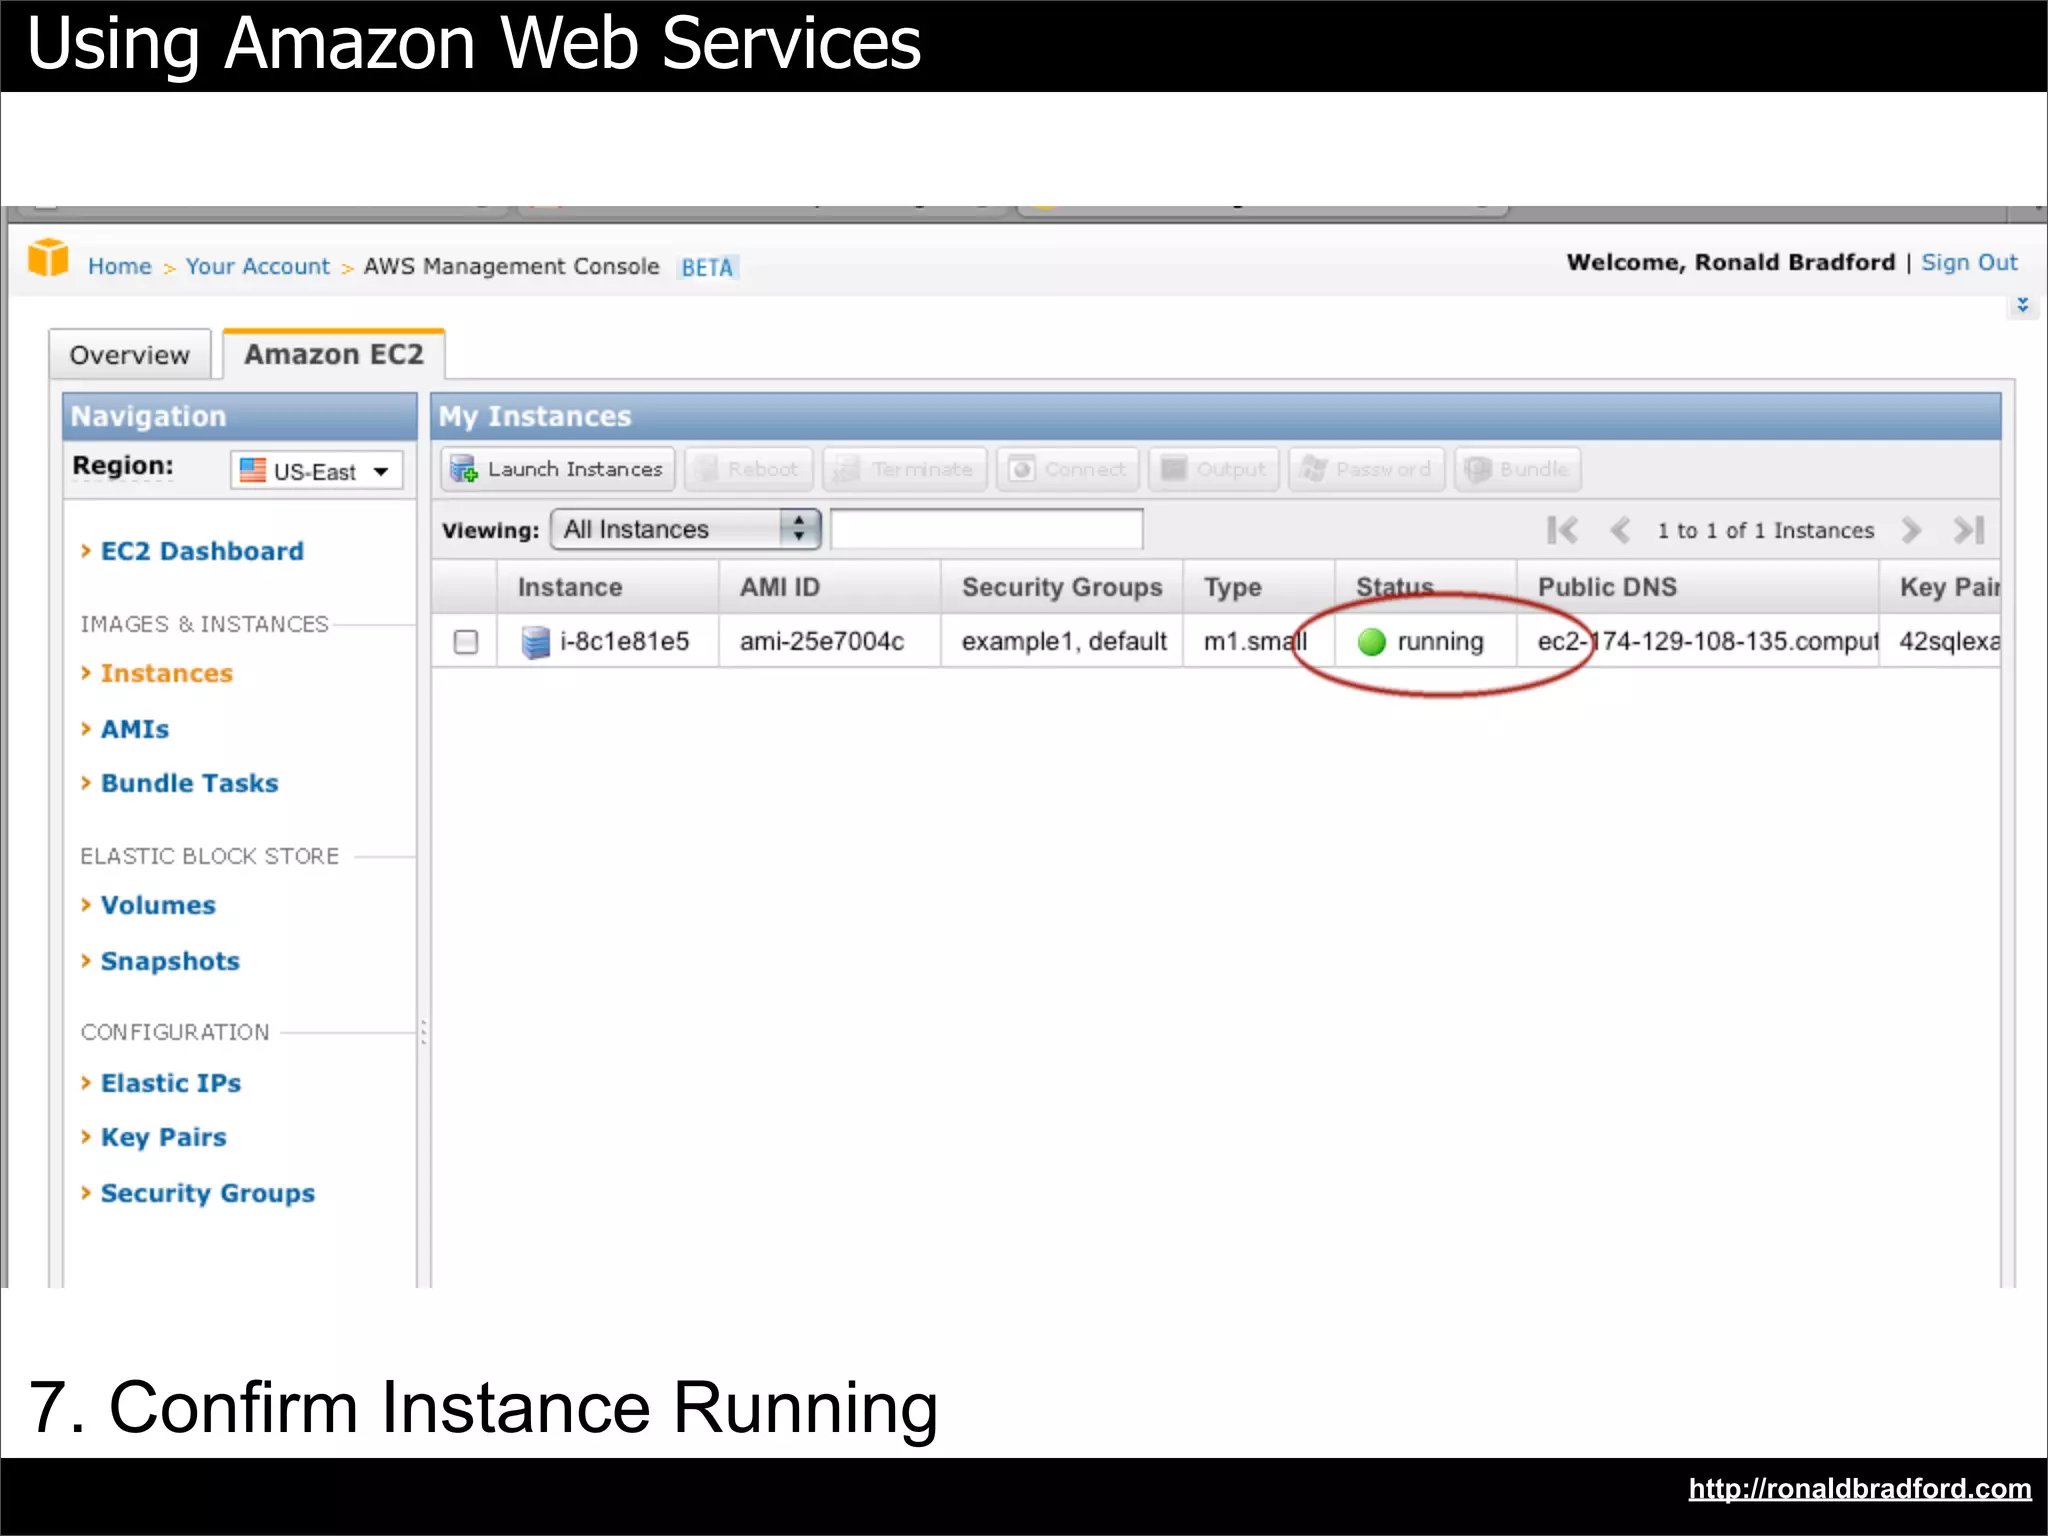The height and width of the screenshot is (1536, 2048).
Task: Click the Output toolbar button
Action: coord(1213,469)
